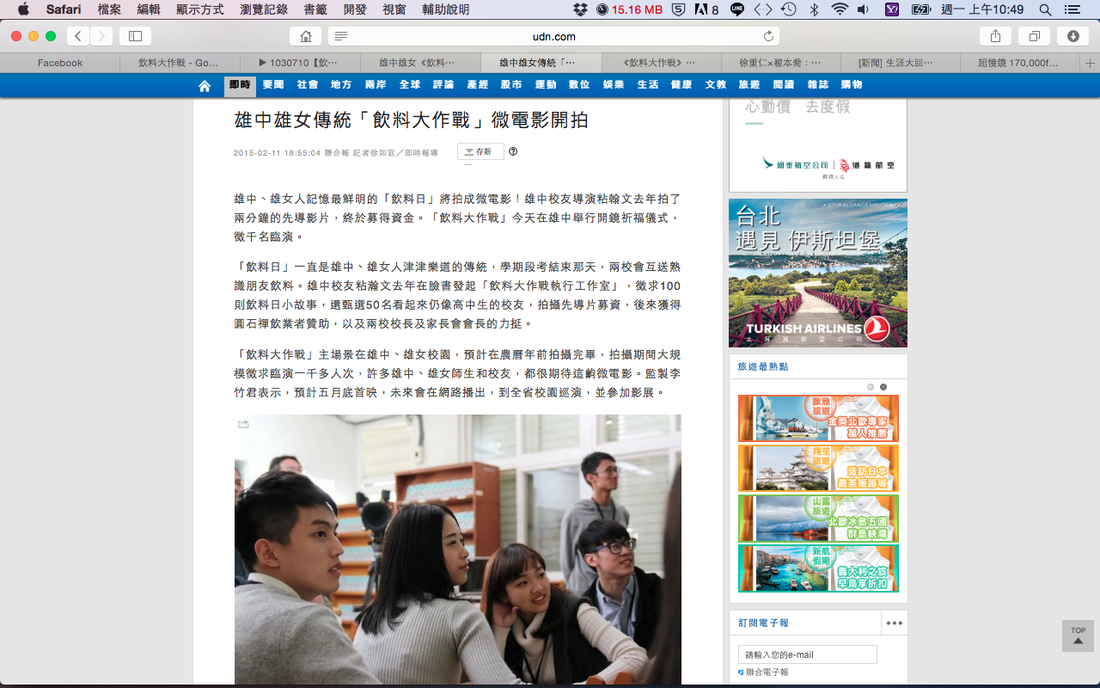Click the Cathay Pacific 心動價 ad

pyautogui.click(x=818, y=144)
